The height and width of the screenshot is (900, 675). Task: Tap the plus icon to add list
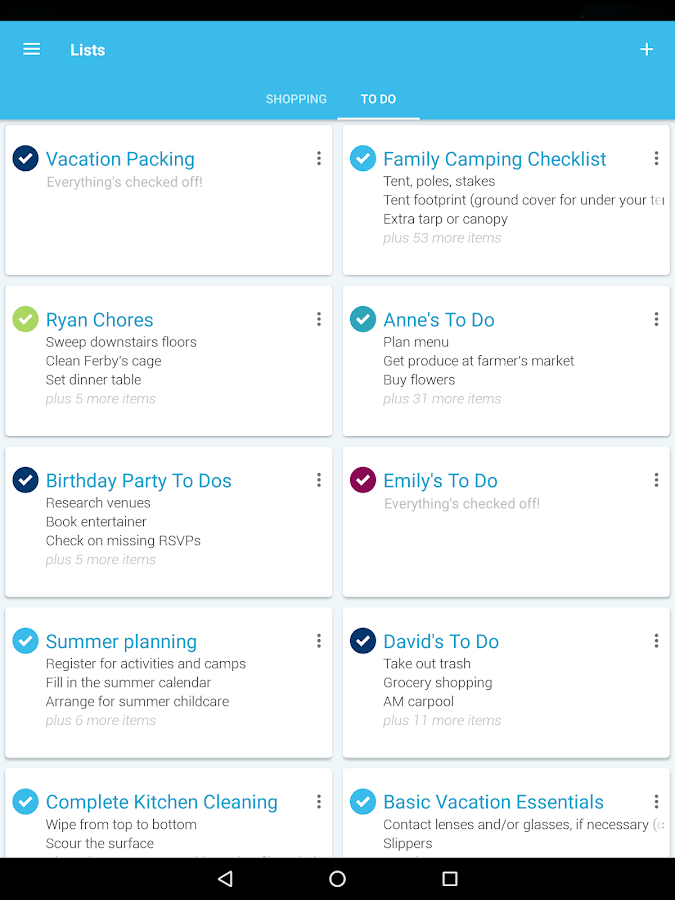coord(646,49)
